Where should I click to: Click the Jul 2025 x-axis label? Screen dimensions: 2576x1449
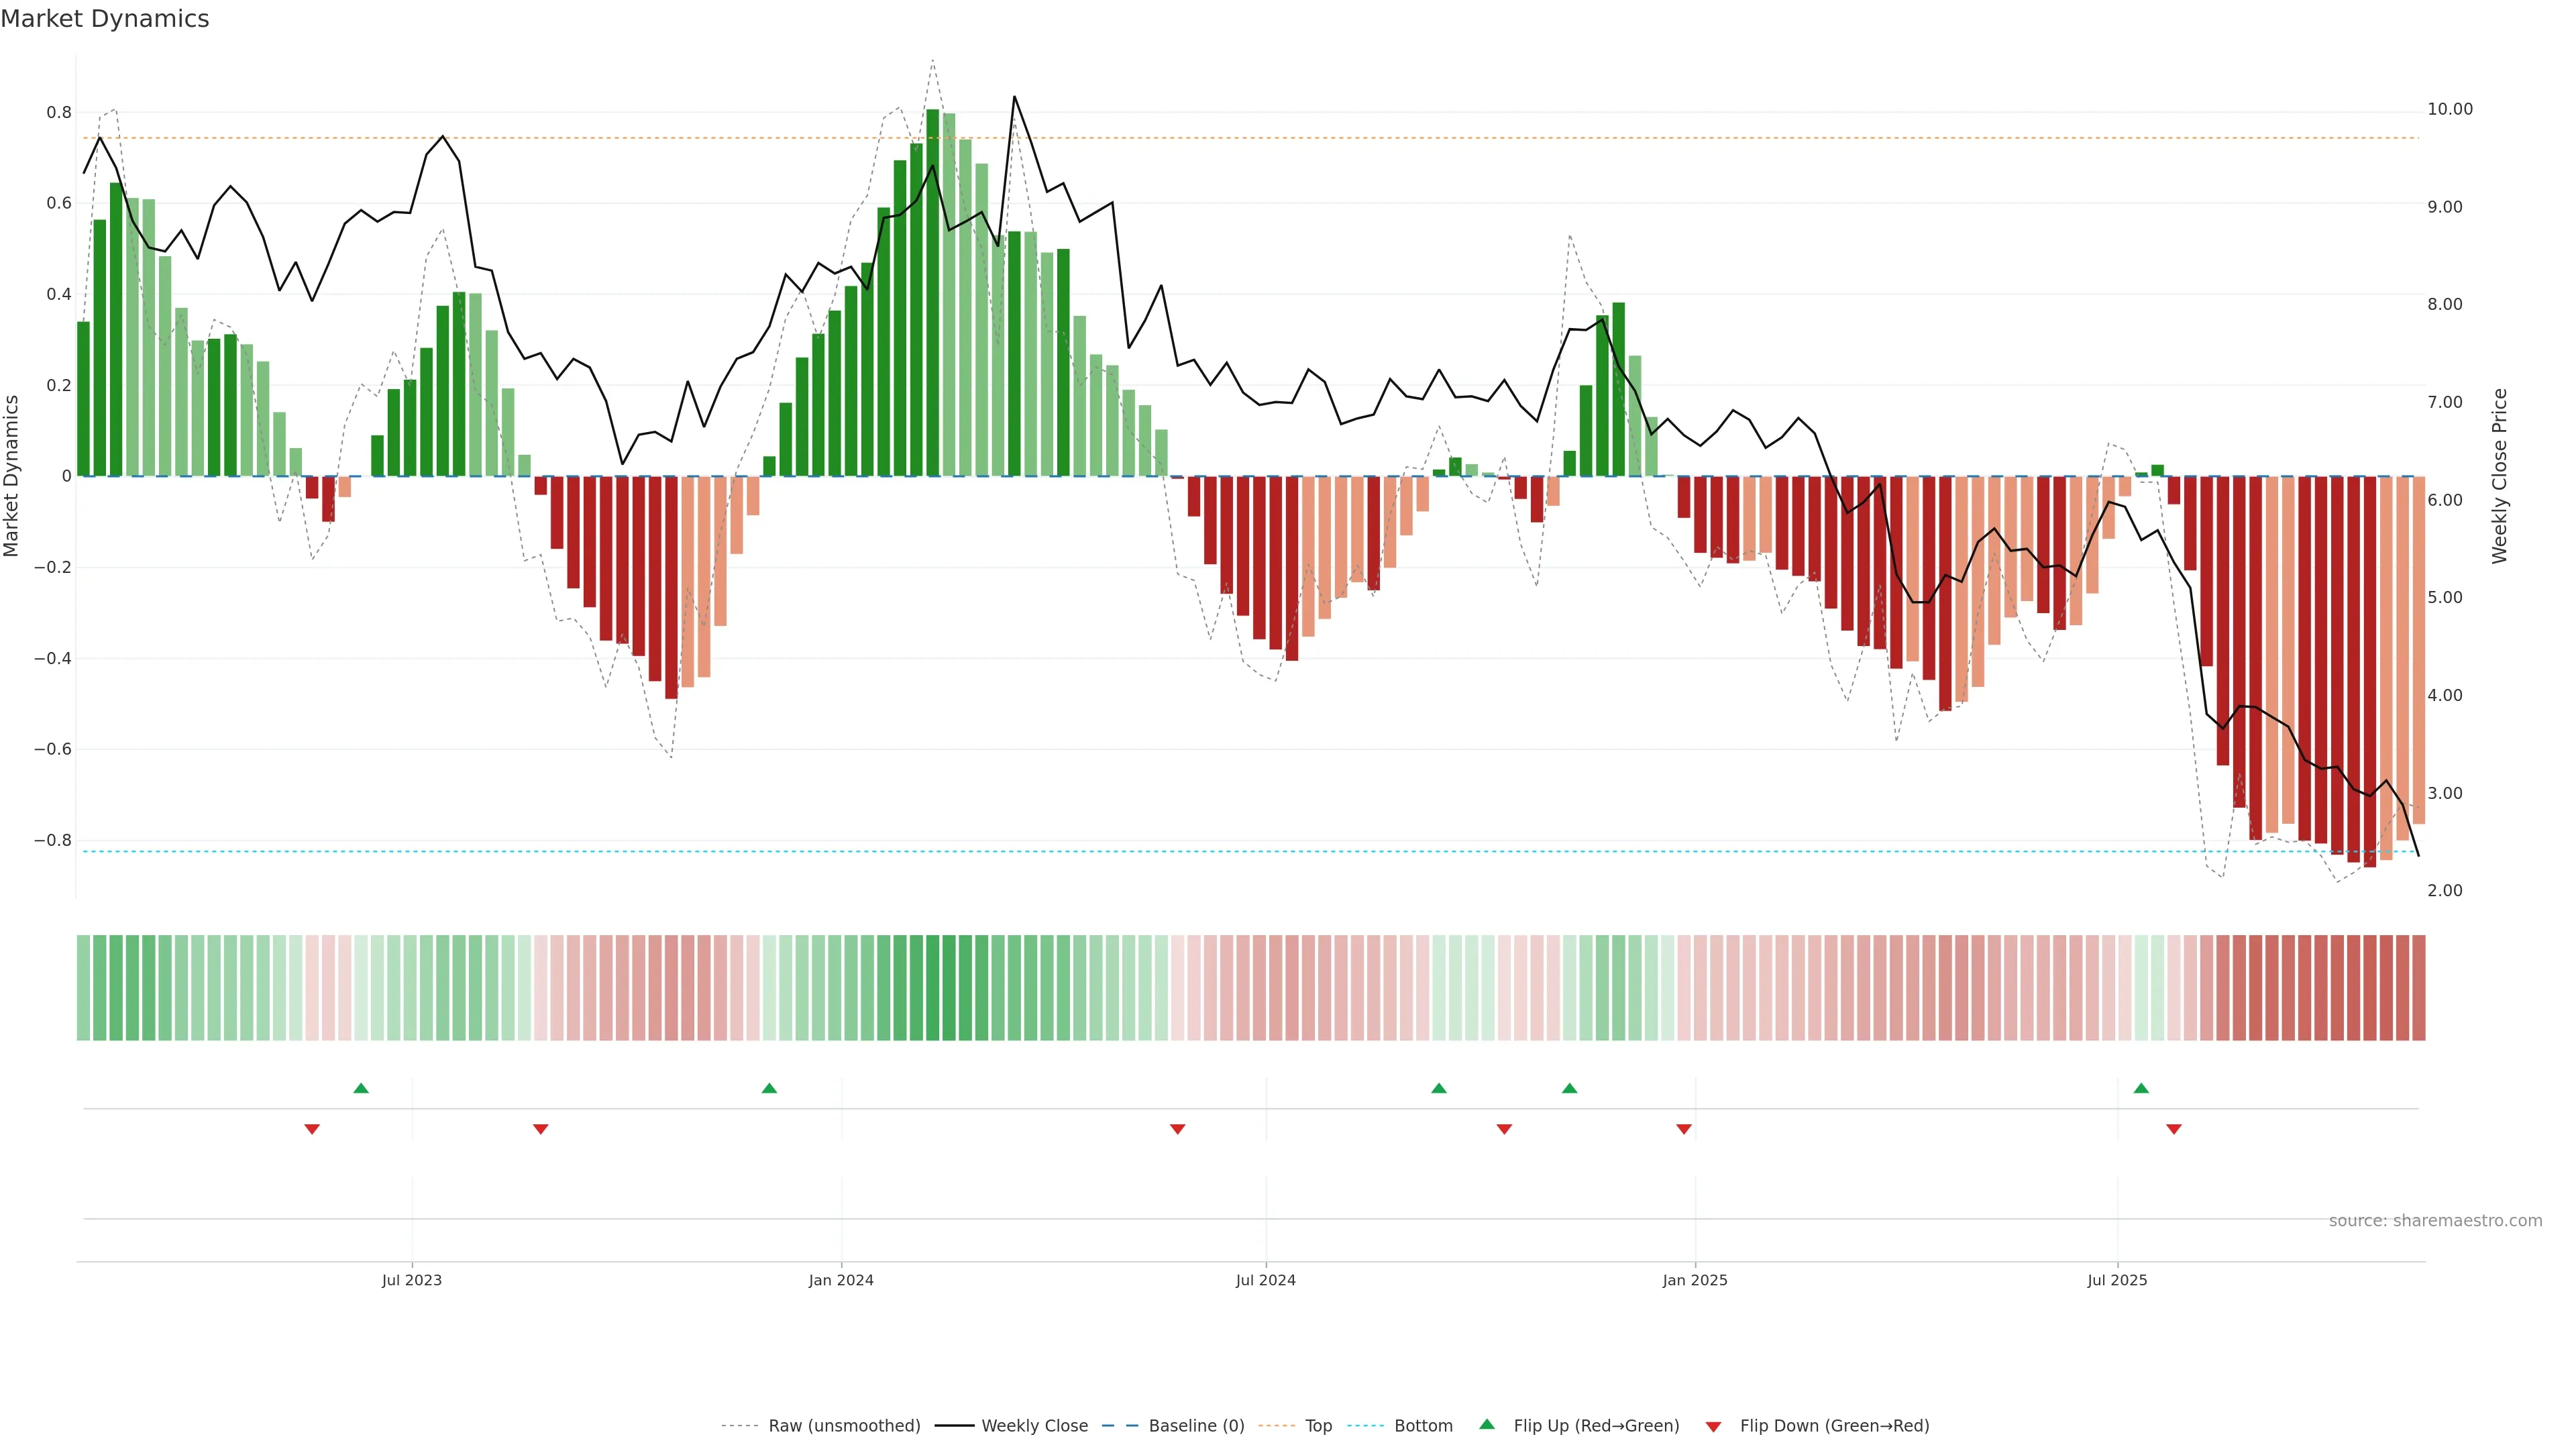click(2117, 1280)
